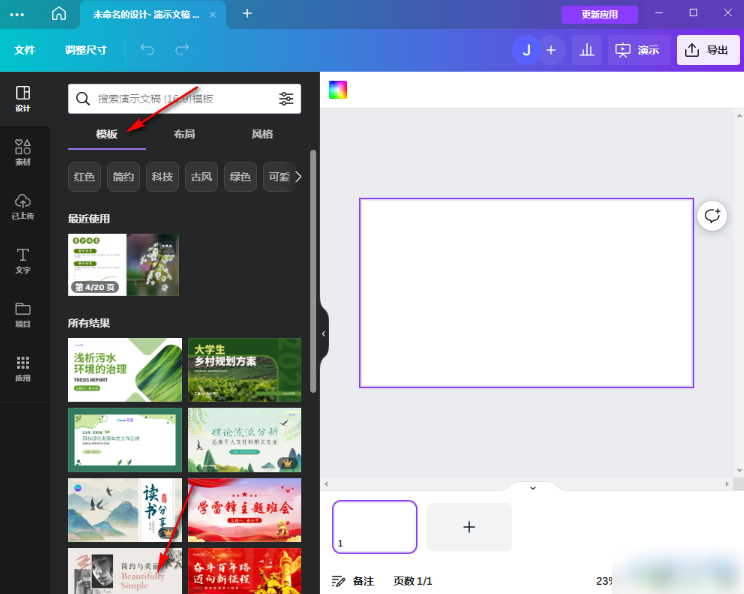Select the 文字 text tool
Viewport: 744px width, 594px height.
click(23, 260)
